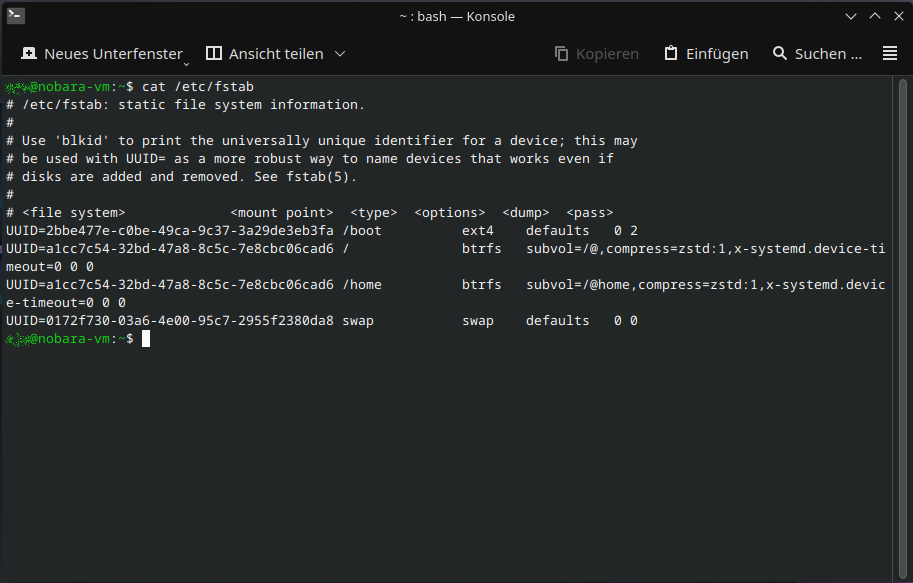The image size is (913, 583).
Task: Click the swap UUID line in fstab output
Action: point(170,321)
